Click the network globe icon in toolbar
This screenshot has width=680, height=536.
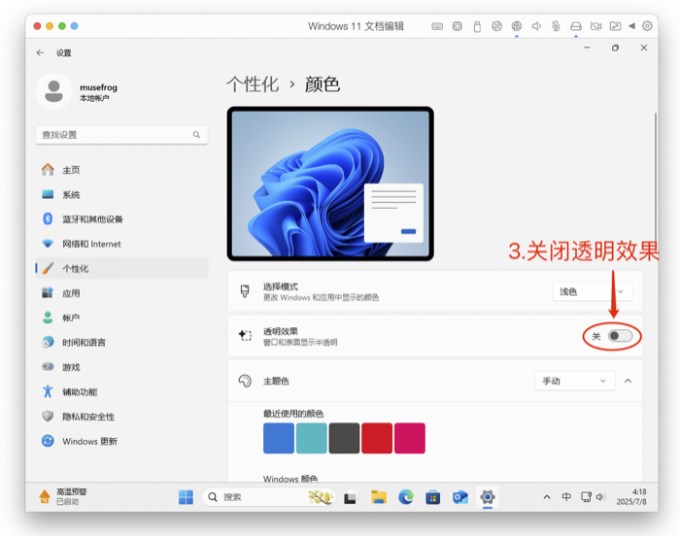coord(517,26)
